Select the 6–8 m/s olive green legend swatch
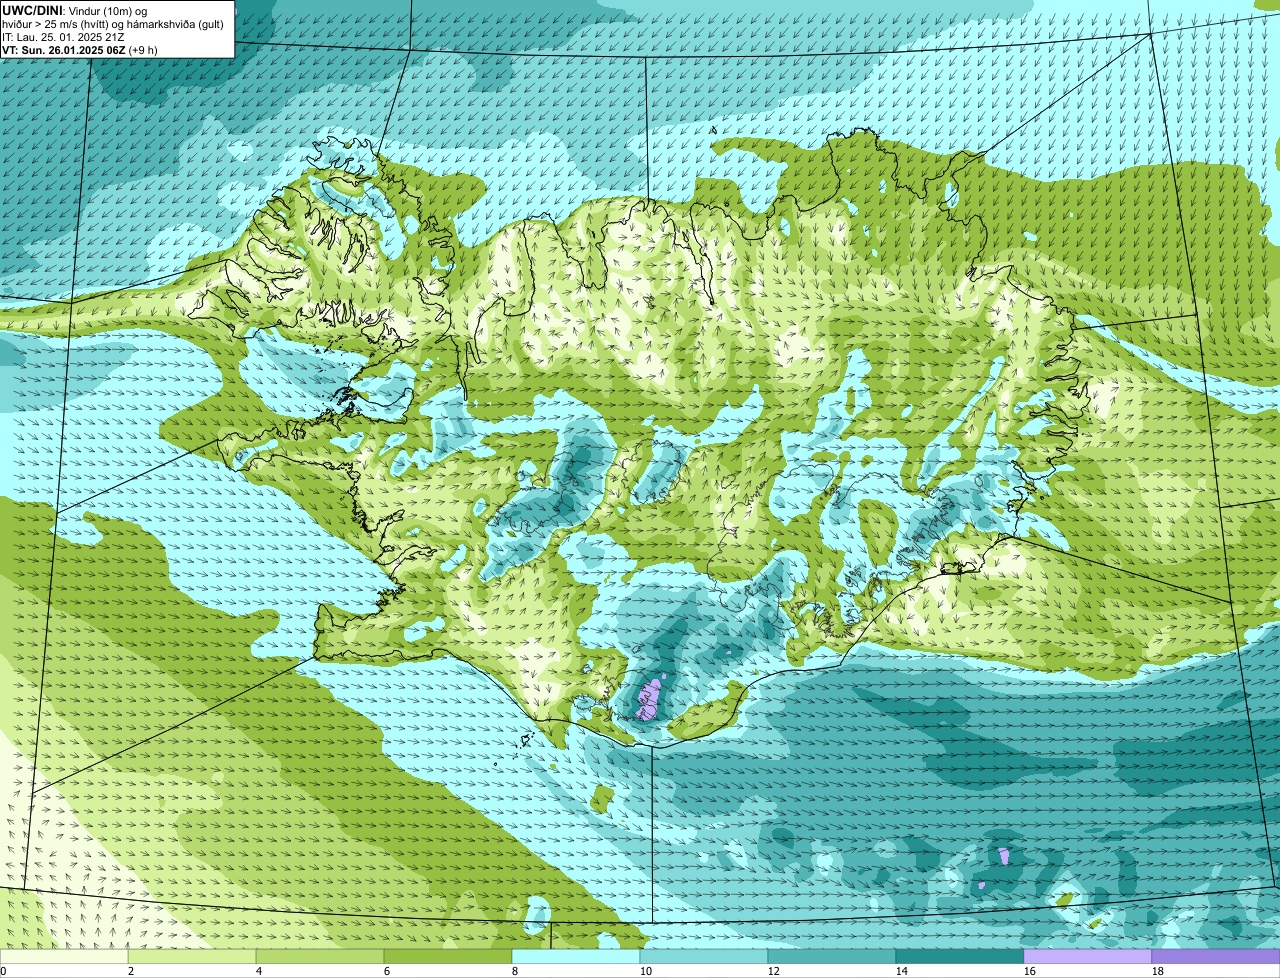1280x978 pixels. 448,956
